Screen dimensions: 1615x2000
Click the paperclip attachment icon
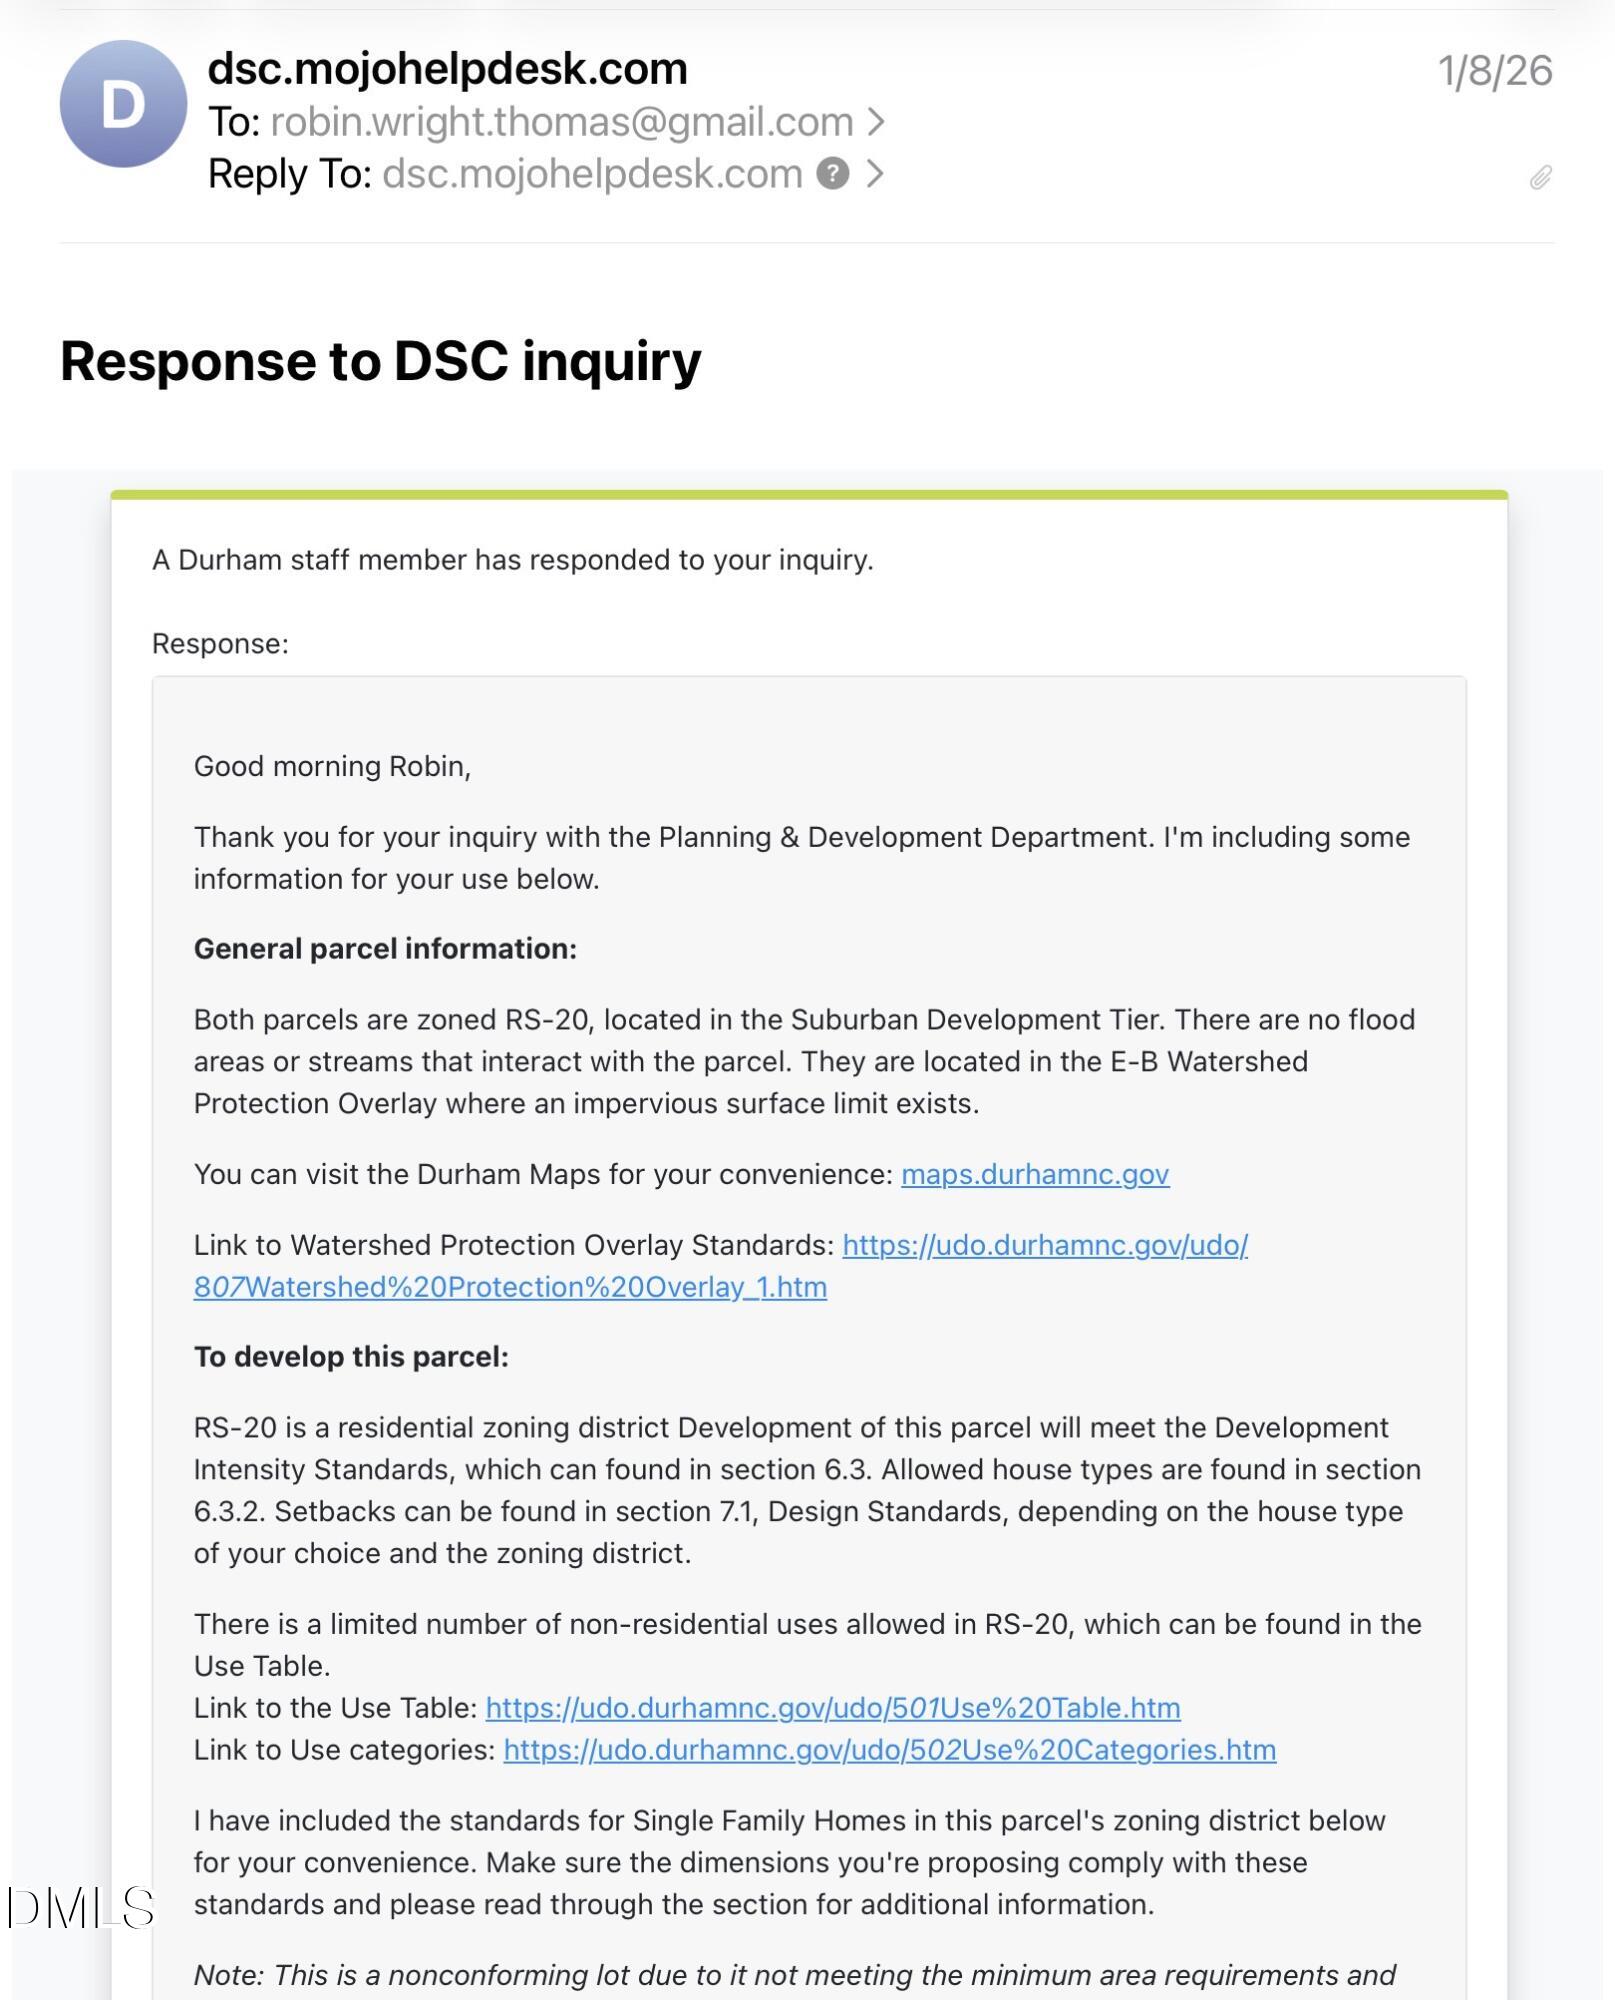point(1540,178)
